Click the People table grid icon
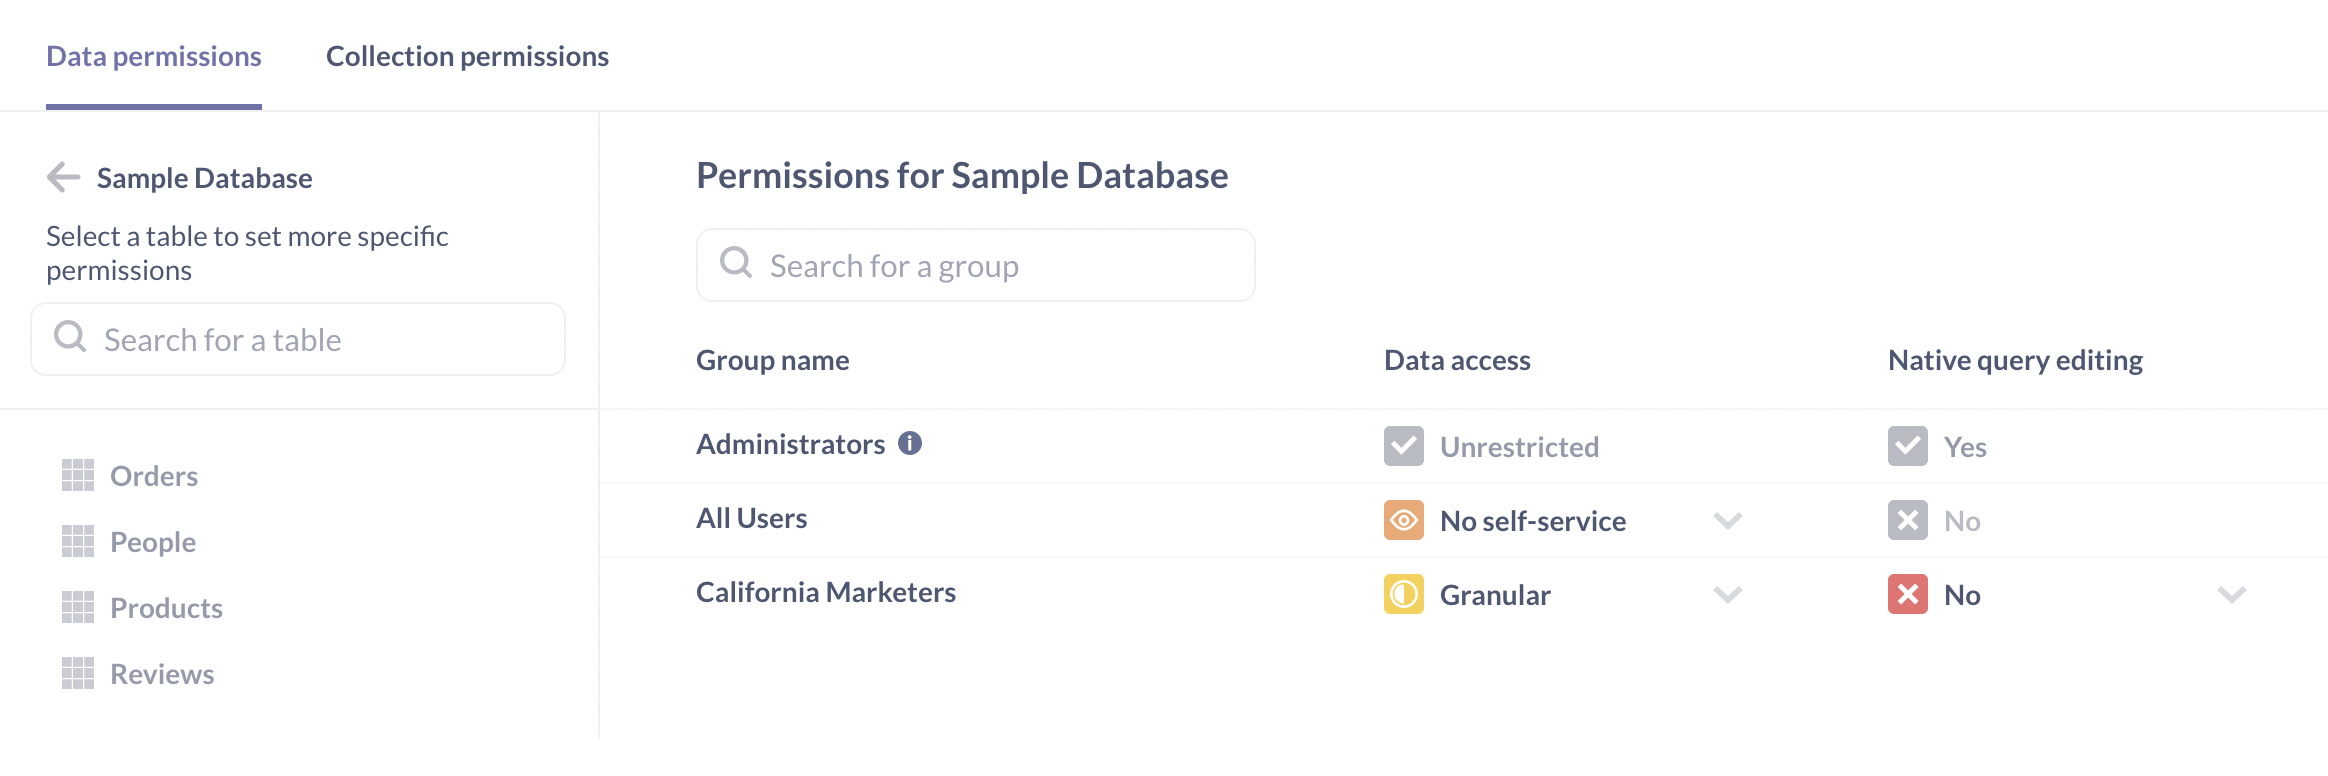The image size is (2328, 776). coord(78,542)
